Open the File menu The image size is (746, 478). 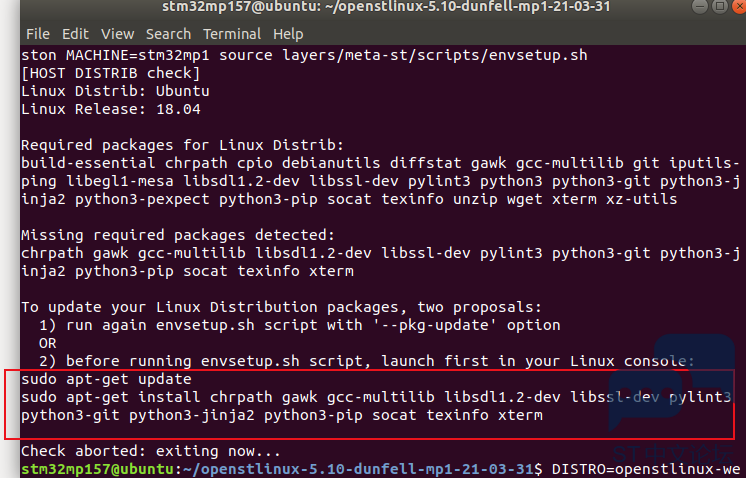38,34
